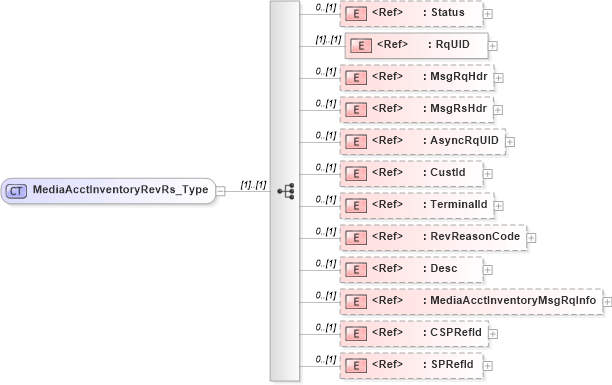Click the <Ref> text in the RqUID box
Viewport: 612px width, 385px height.
pyautogui.click(x=392, y=45)
